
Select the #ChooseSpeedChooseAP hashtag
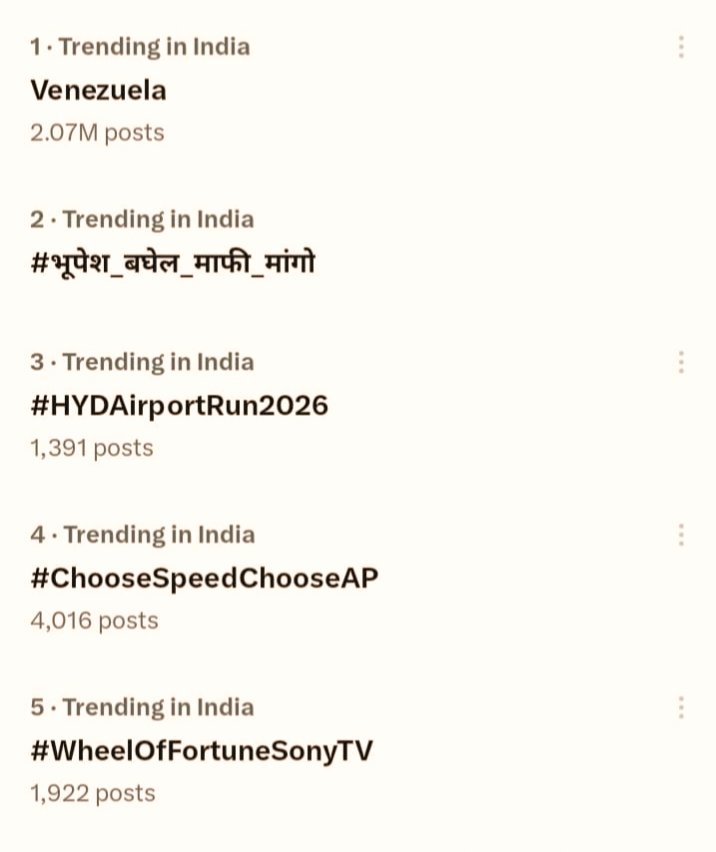(x=204, y=578)
